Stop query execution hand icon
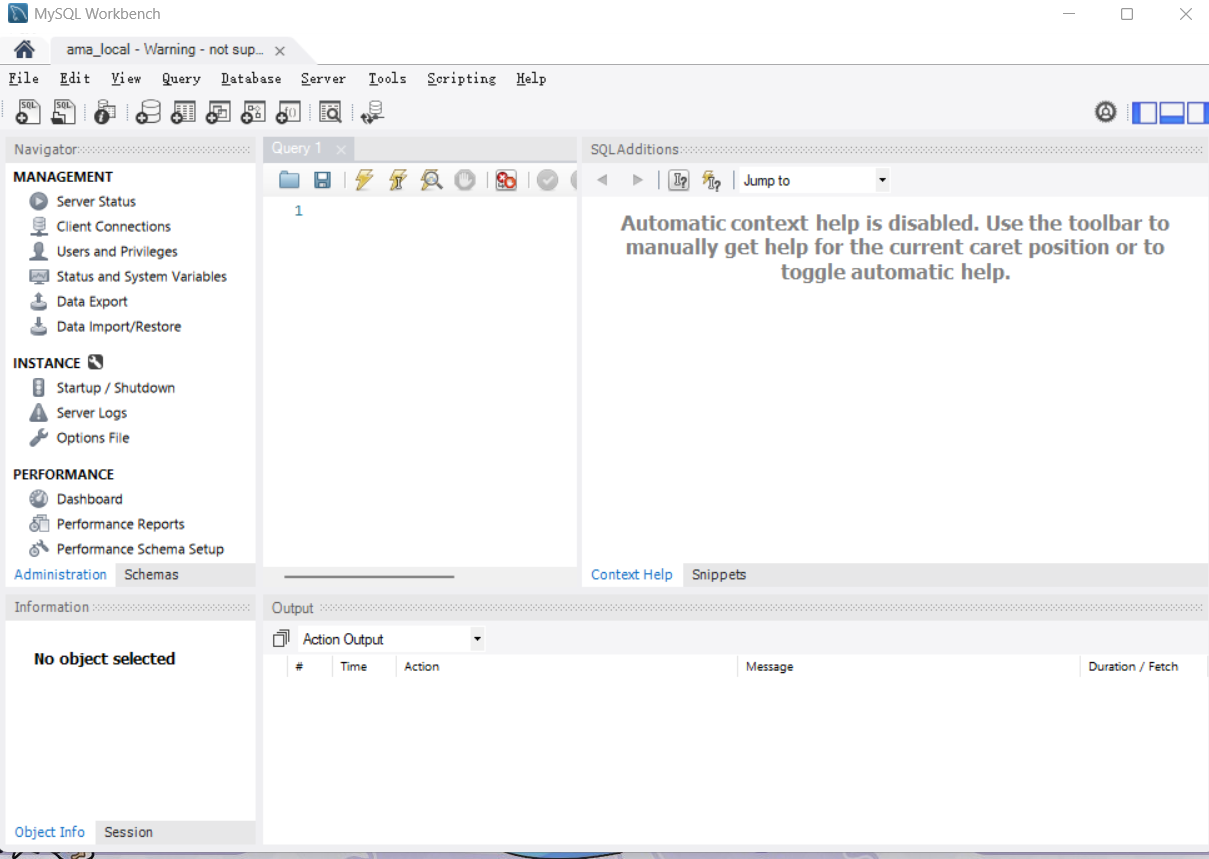The image size is (1209, 859). click(464, 180)
